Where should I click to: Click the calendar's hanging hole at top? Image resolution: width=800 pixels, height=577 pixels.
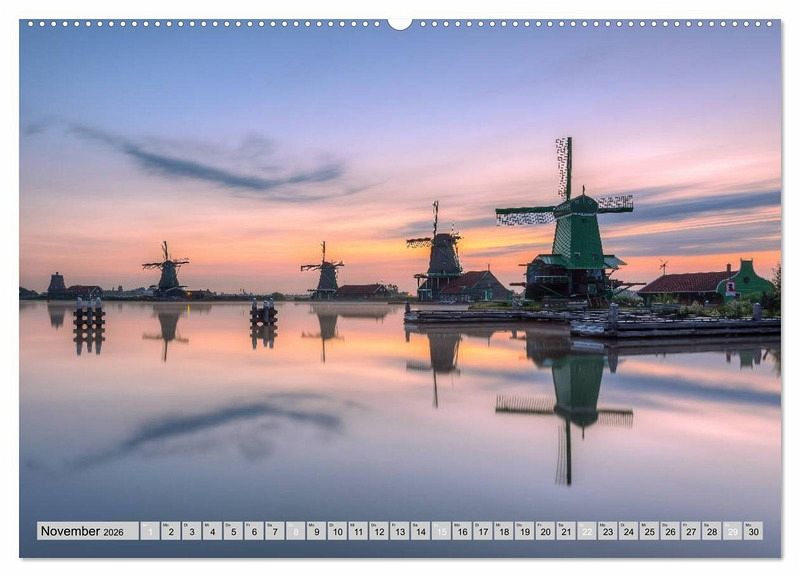pyautogui.click(x=400, y=23)
